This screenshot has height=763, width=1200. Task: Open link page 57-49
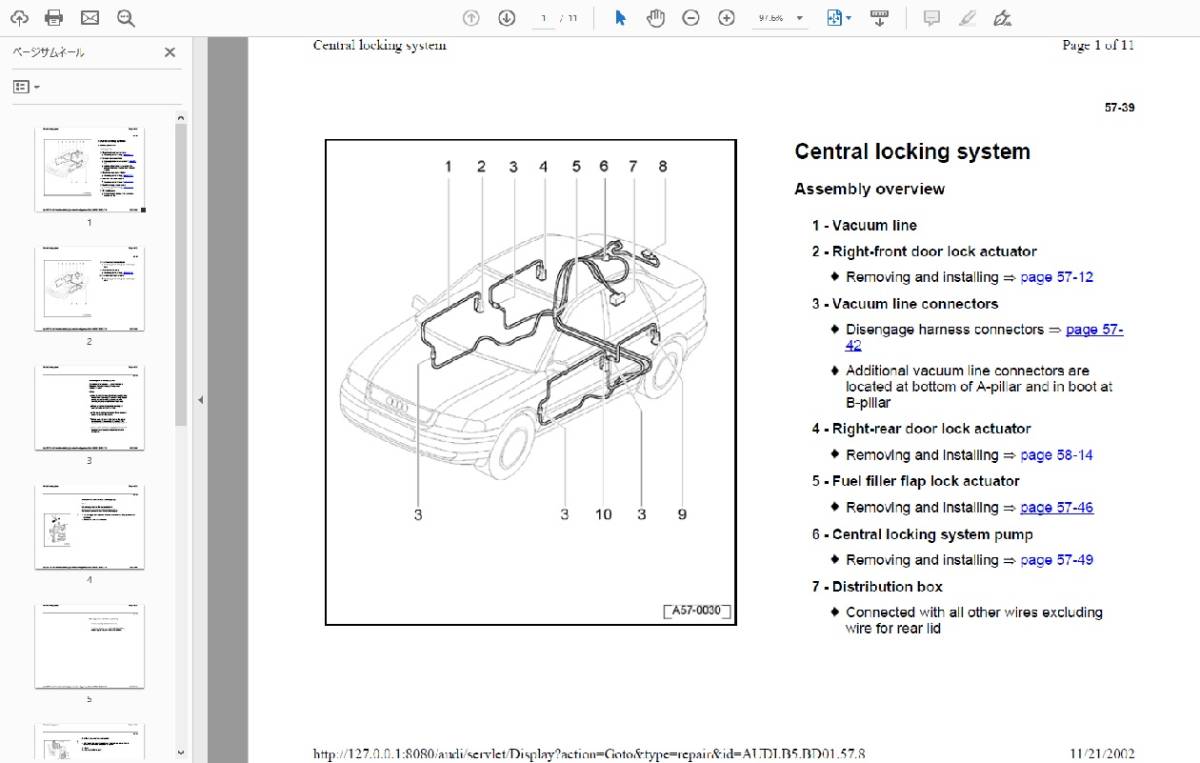tap(1056, 560)
